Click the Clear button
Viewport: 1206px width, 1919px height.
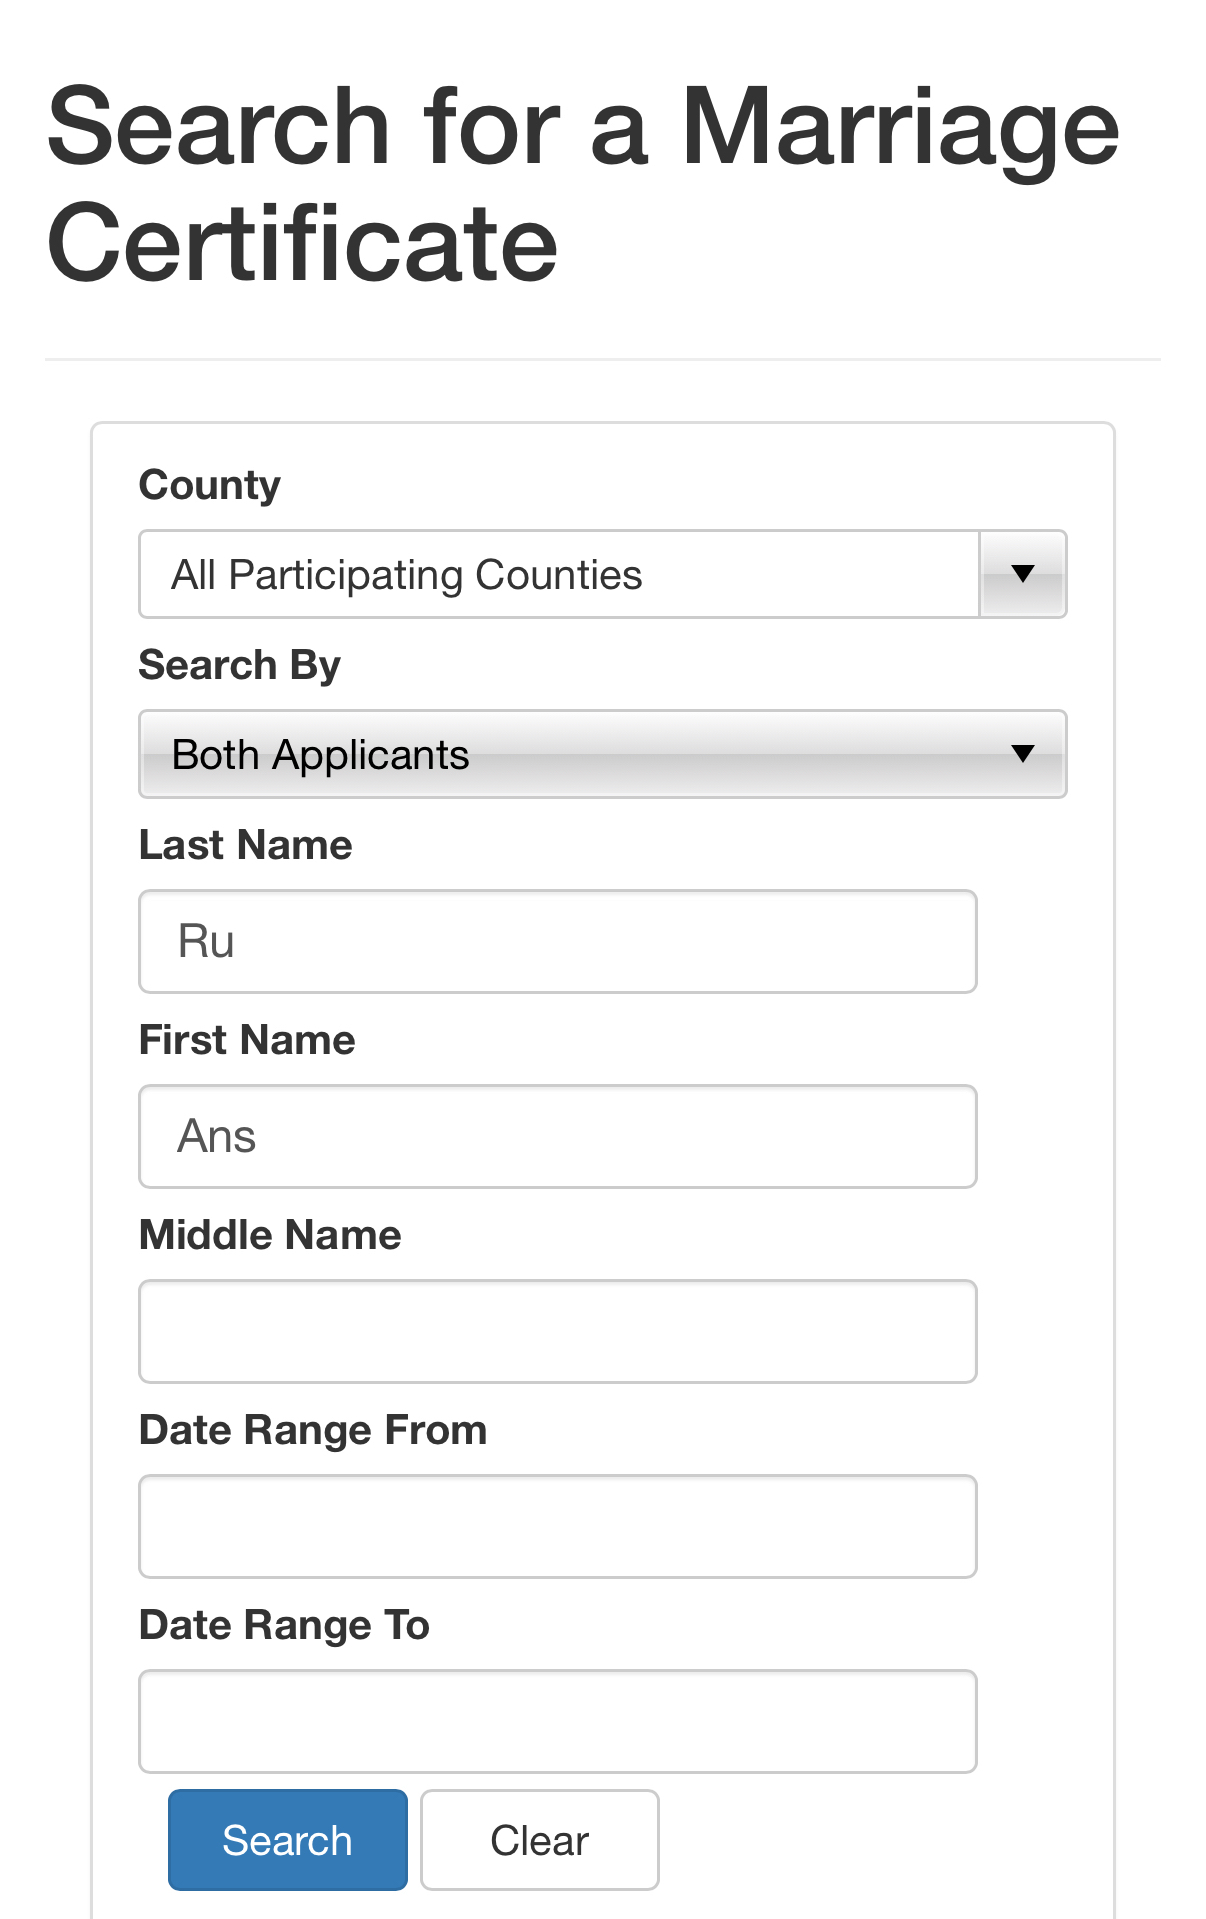click(x=539, y=1840)
